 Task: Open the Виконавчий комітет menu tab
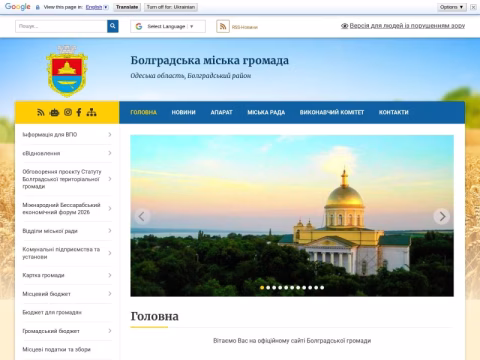(x=332, y=112)
